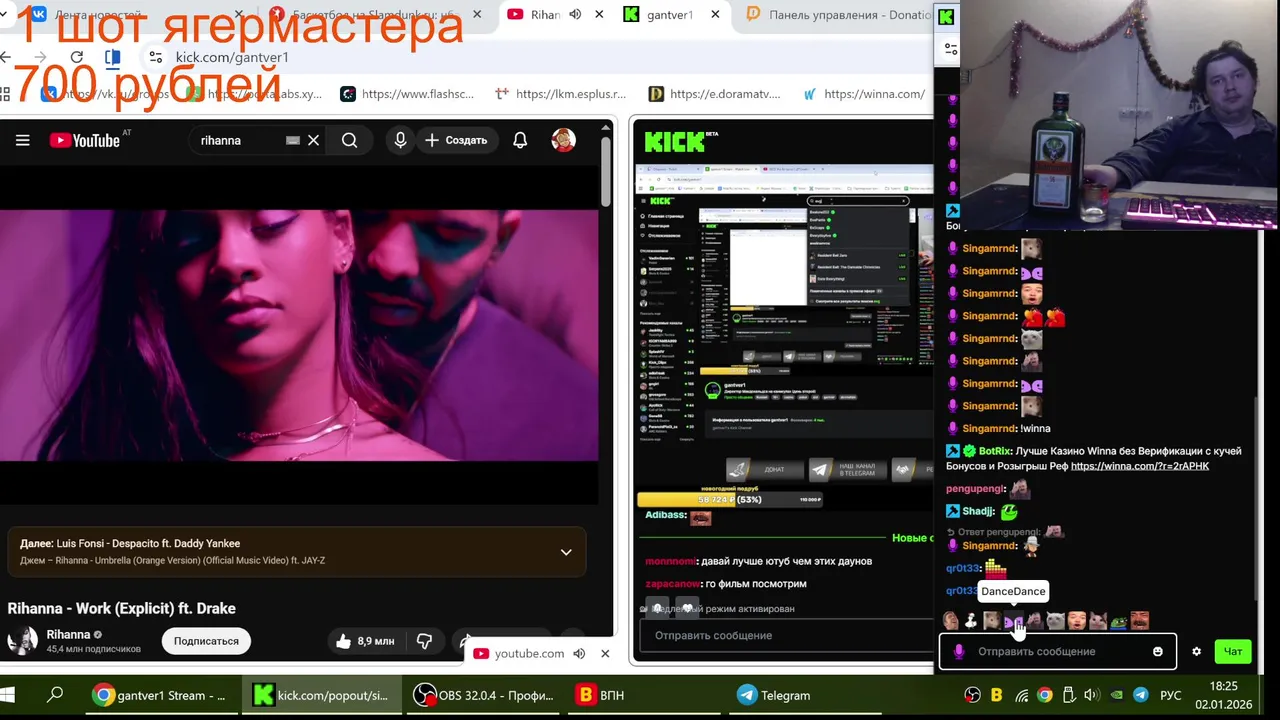
Task: Go to the YouTube home logo
Action: click(85, 140)
